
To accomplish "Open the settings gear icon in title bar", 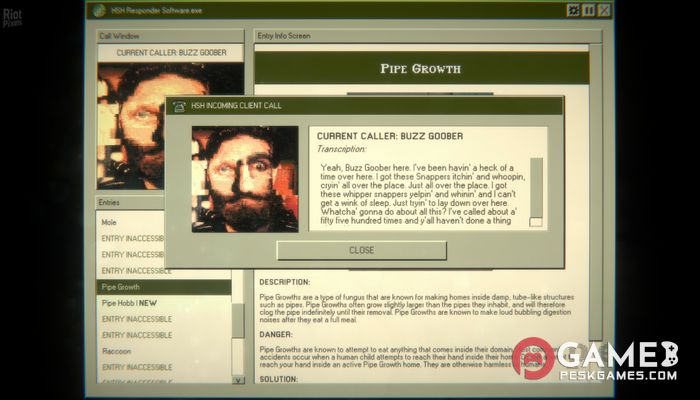I will click(x=573, y=10).
